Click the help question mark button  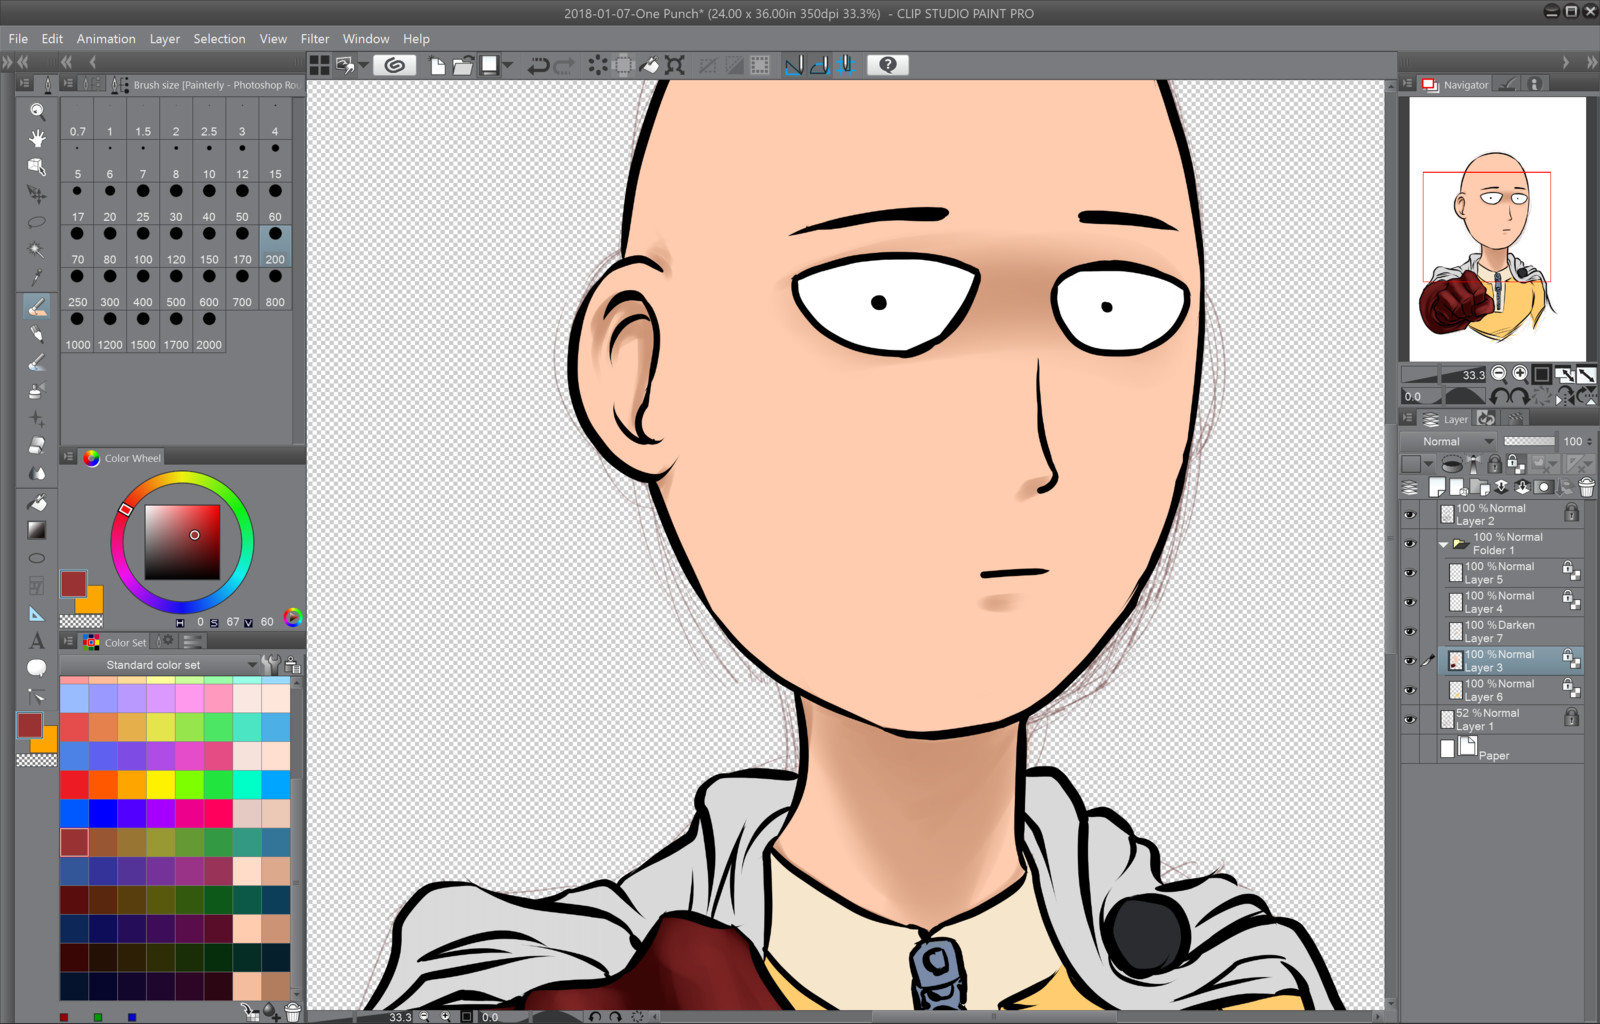click(888, 65)
